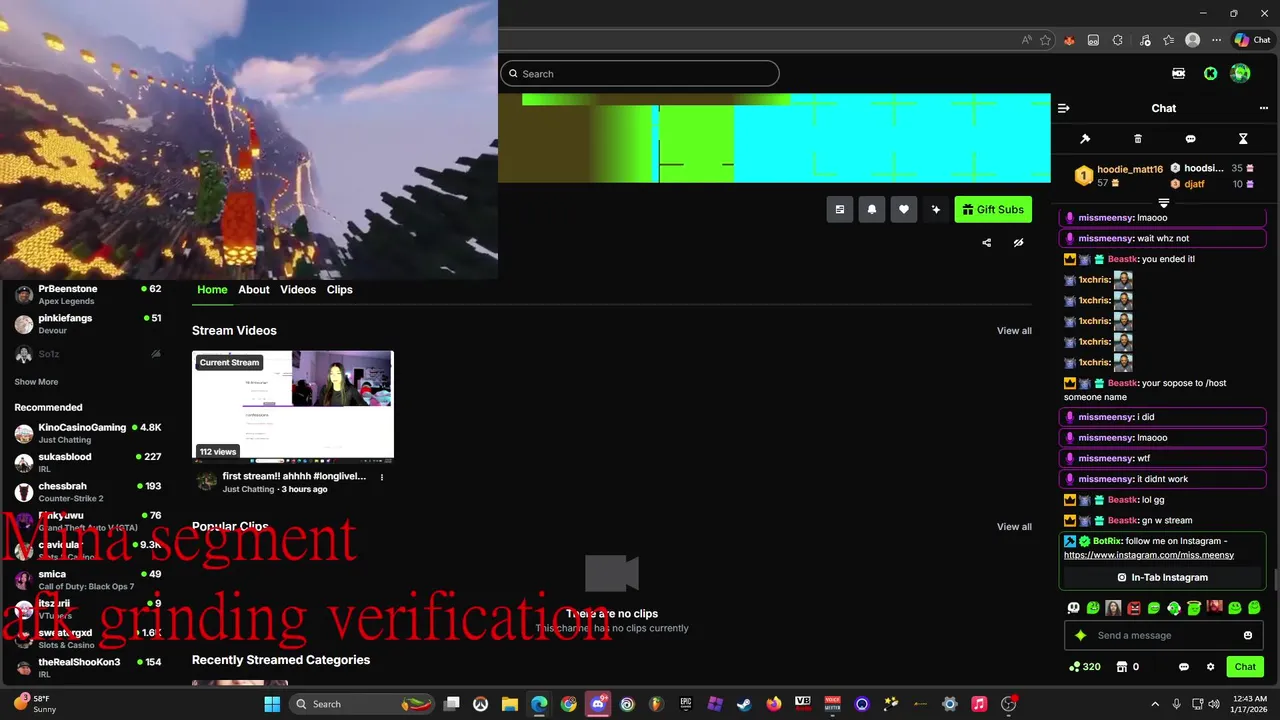Open chessbrah recommended channel
1280x720 pixels.
(88, 492)
